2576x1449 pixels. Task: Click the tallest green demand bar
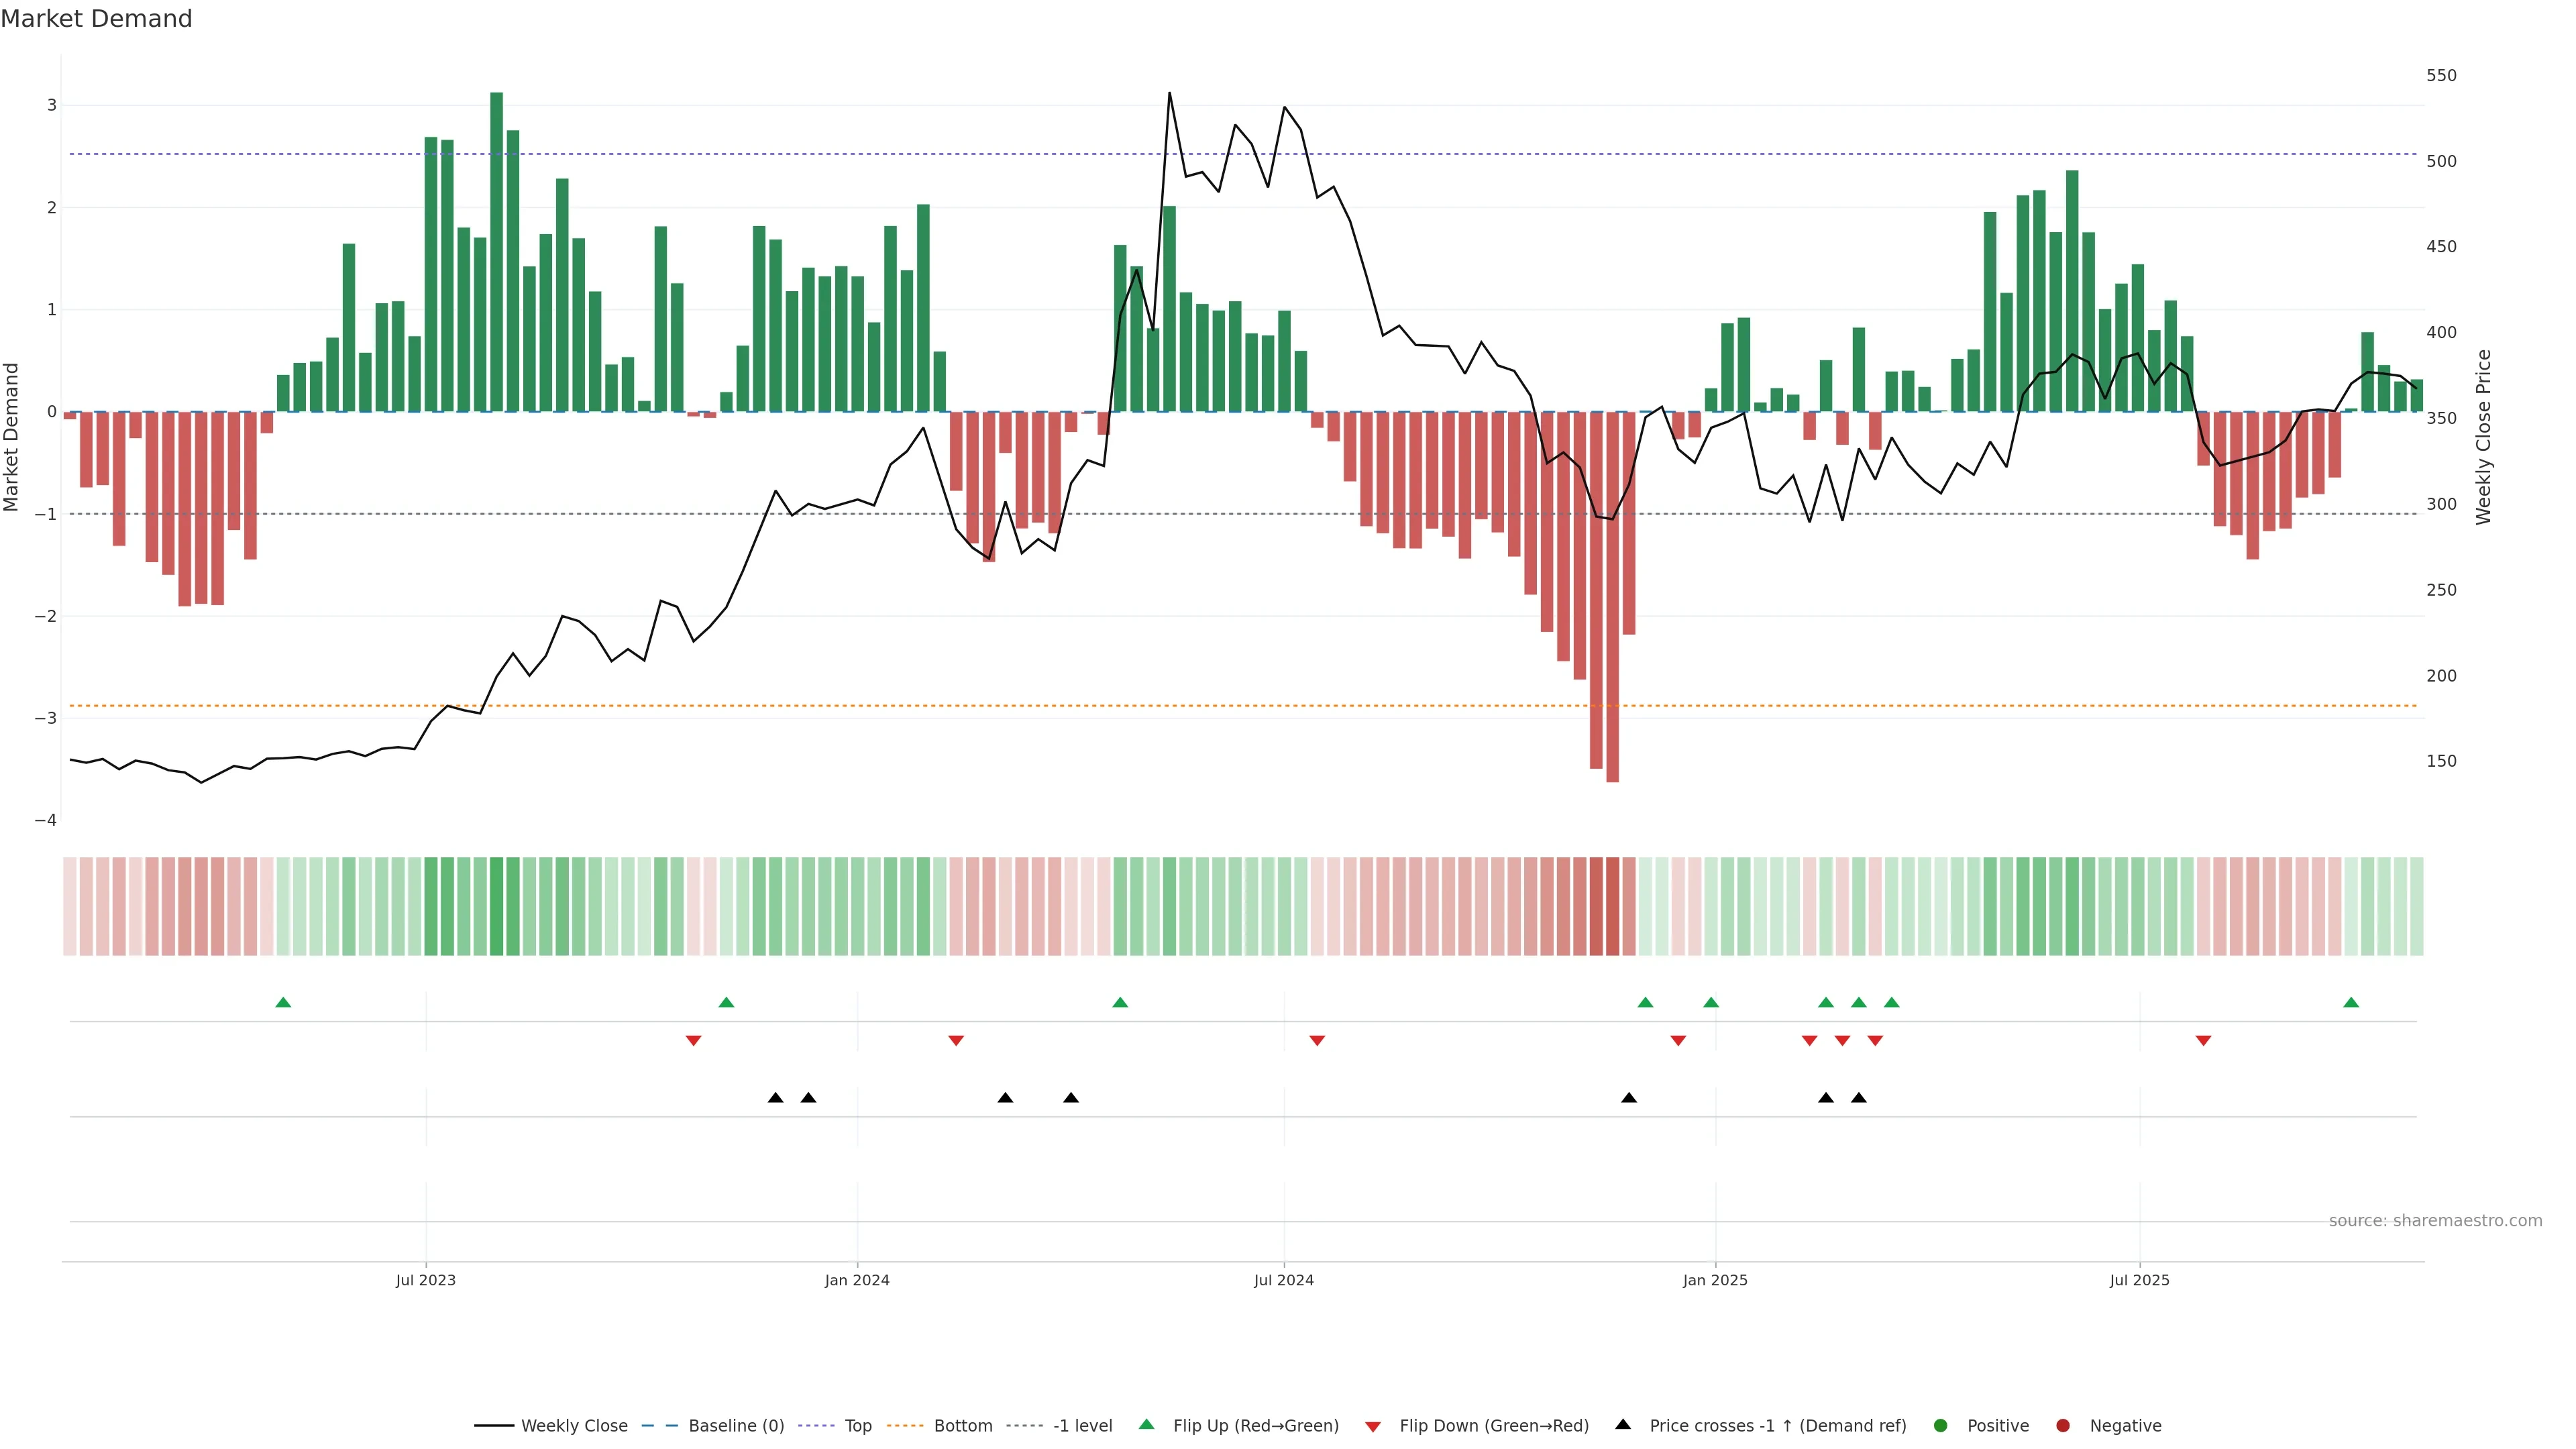pyautogui.click(x=496, y=250)
